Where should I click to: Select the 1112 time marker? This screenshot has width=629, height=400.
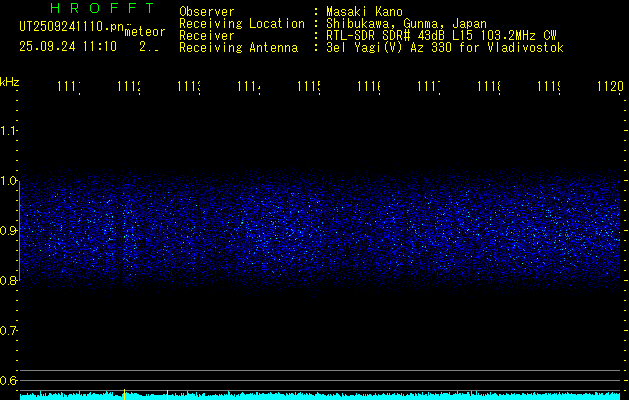click(129, 86)
